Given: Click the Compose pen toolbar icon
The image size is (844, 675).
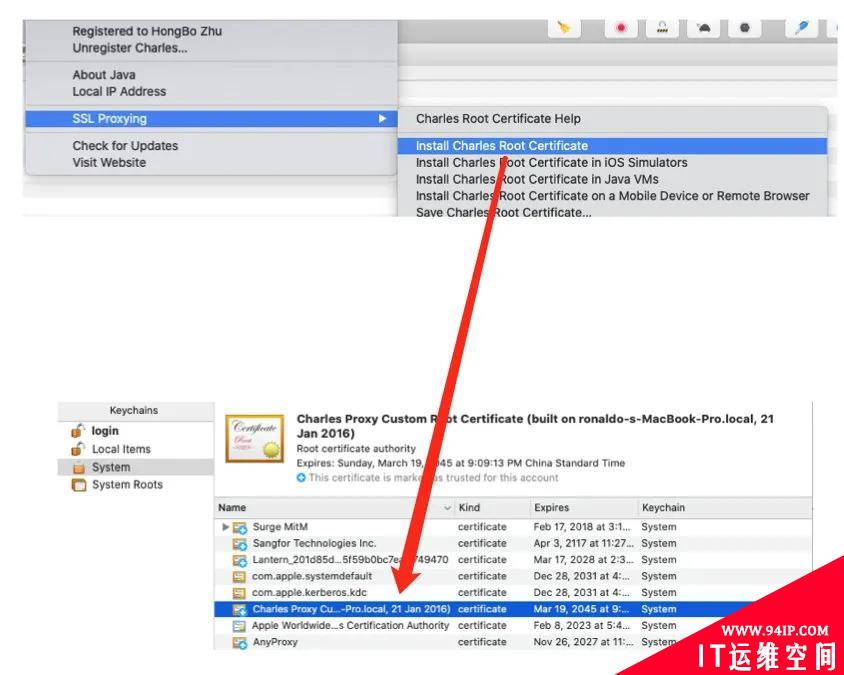Looking at the screenshot, I should tap(801, 27).
